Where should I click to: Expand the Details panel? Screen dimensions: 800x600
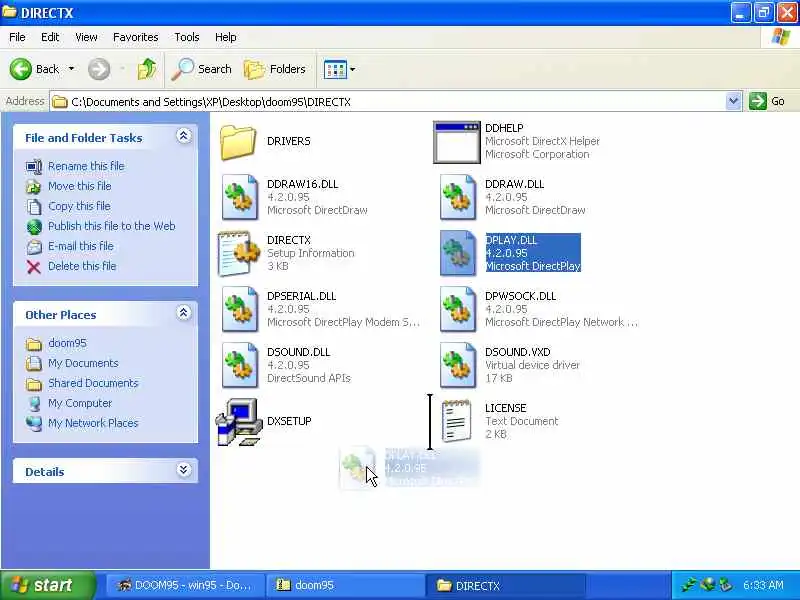[x=184, y=470]
